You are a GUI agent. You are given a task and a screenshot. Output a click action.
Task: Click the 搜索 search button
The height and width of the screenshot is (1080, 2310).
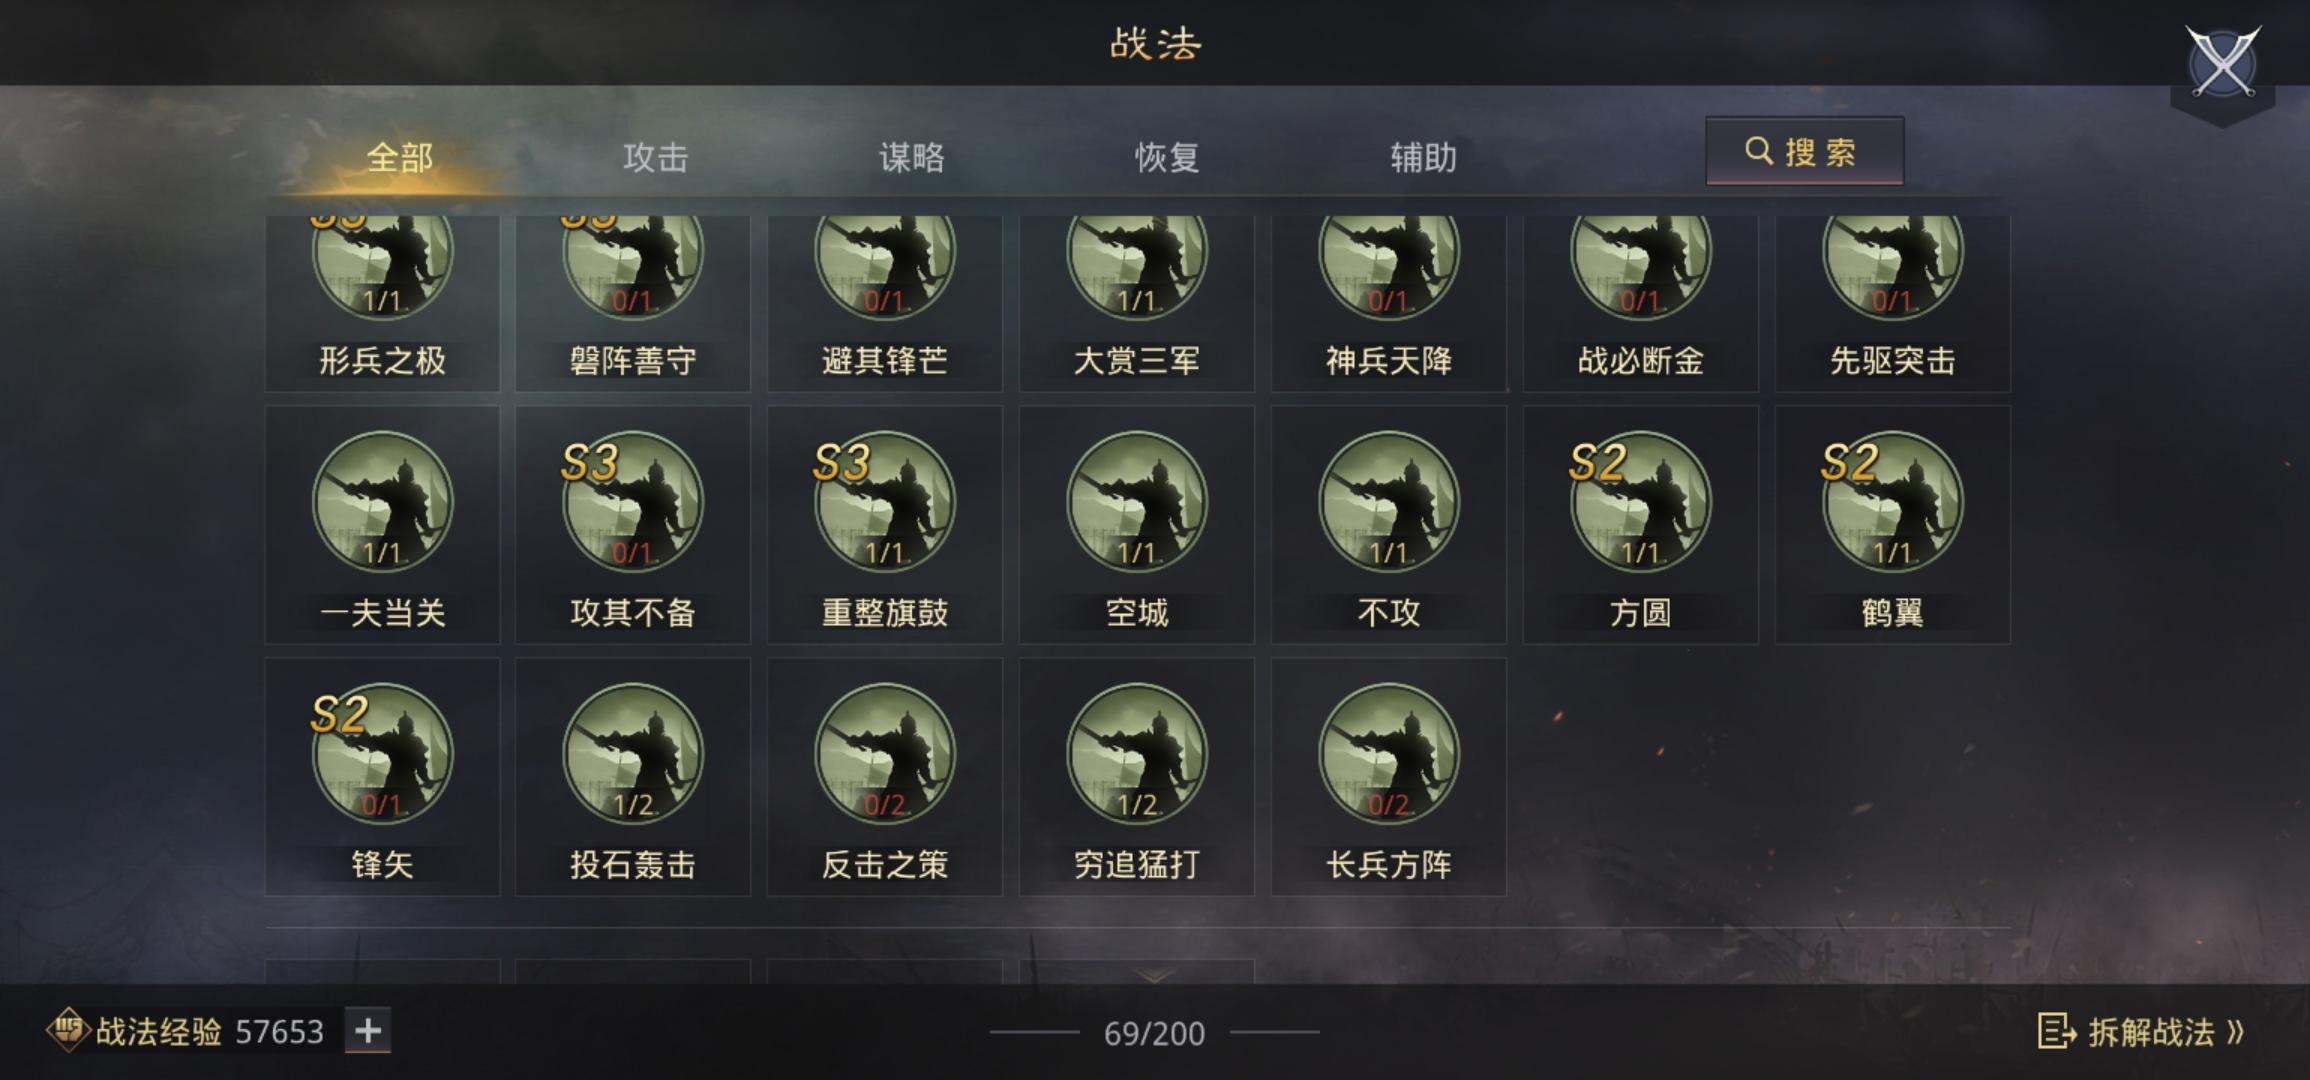tap(1805, 151)
